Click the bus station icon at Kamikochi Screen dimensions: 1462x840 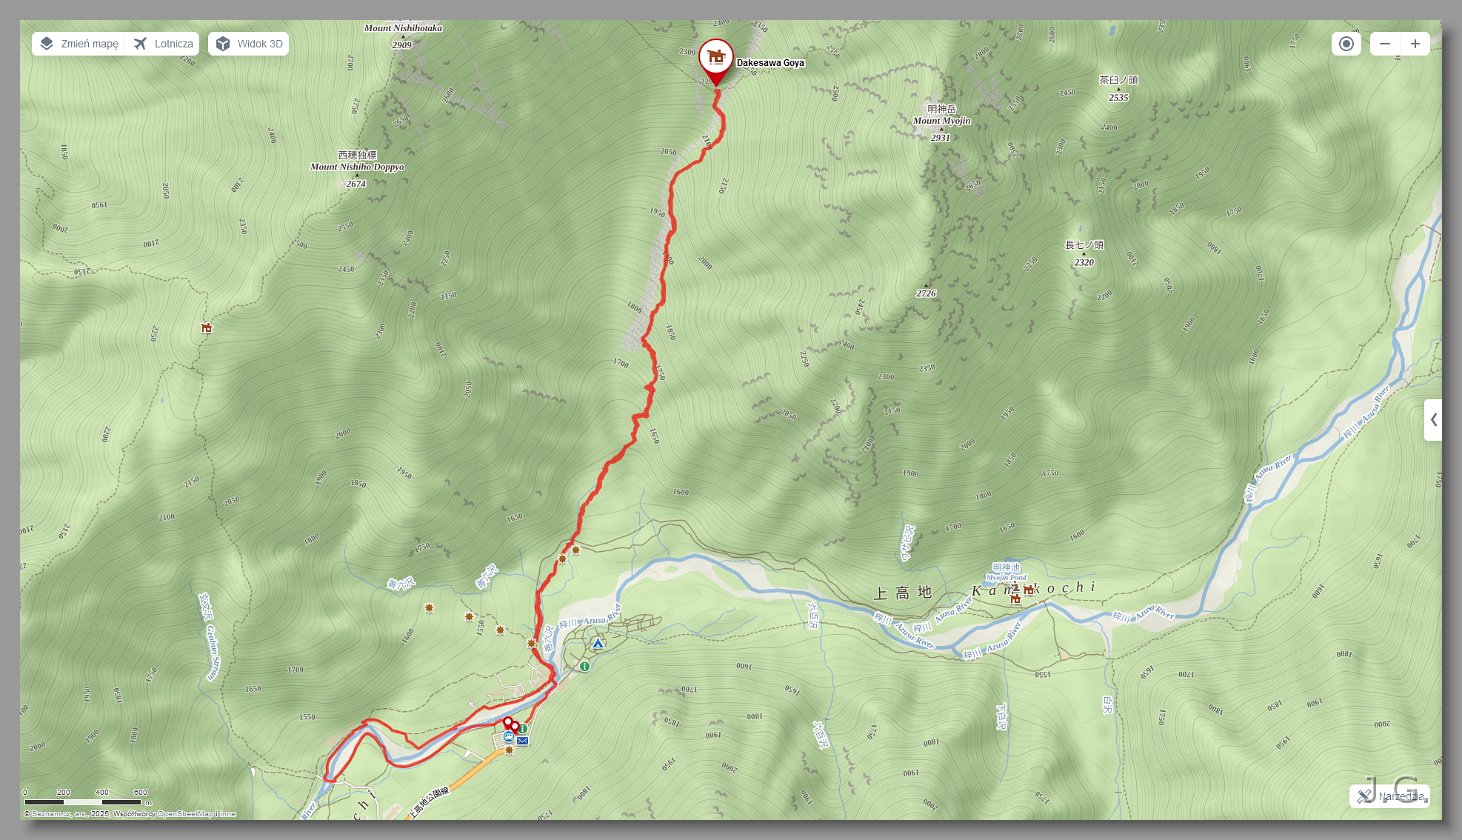(x=509, y=738)
